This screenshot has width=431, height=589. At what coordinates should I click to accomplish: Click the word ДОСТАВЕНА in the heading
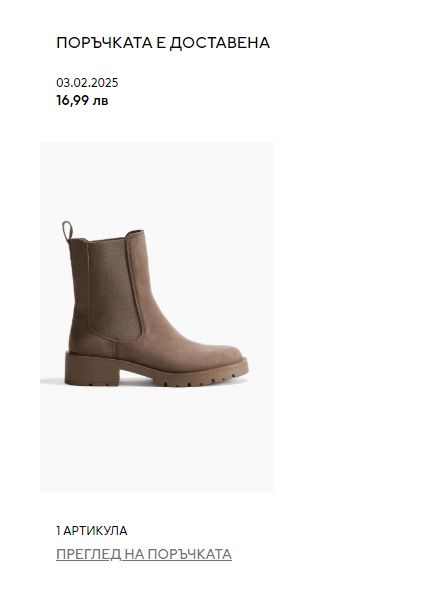click(219, 43)
